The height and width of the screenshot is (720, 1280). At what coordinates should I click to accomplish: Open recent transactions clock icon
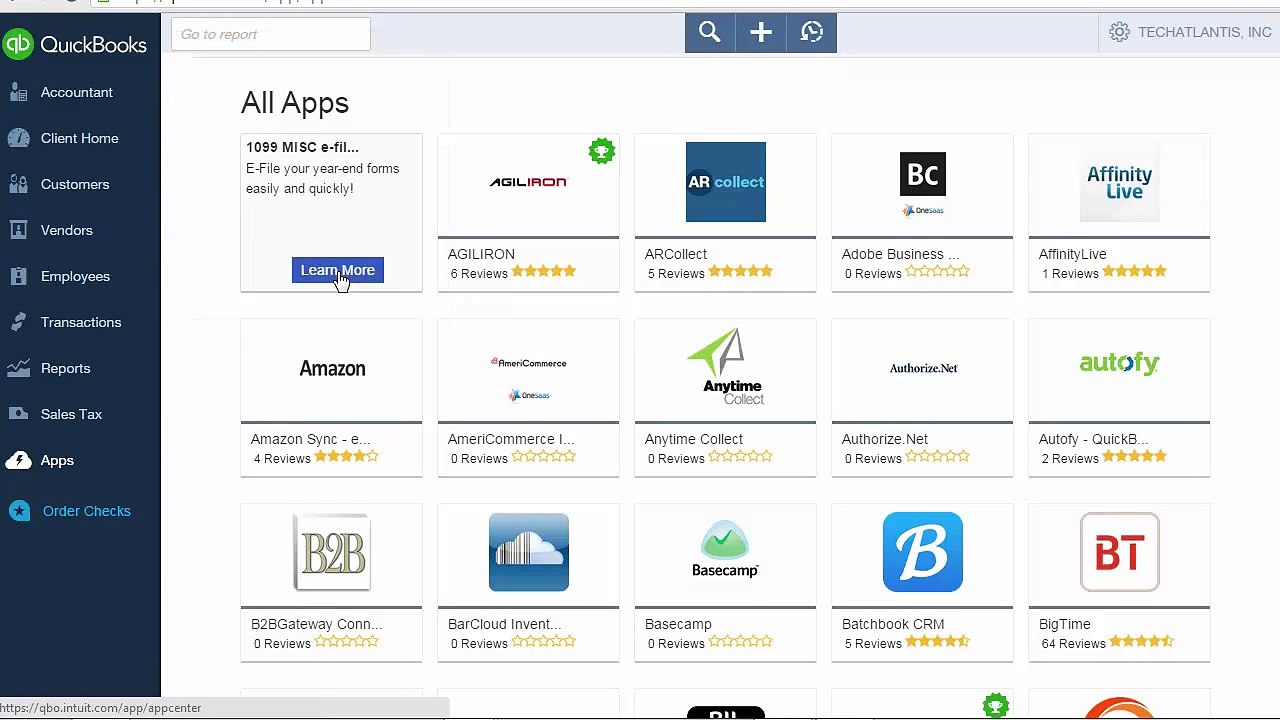(x=812, y=33)
